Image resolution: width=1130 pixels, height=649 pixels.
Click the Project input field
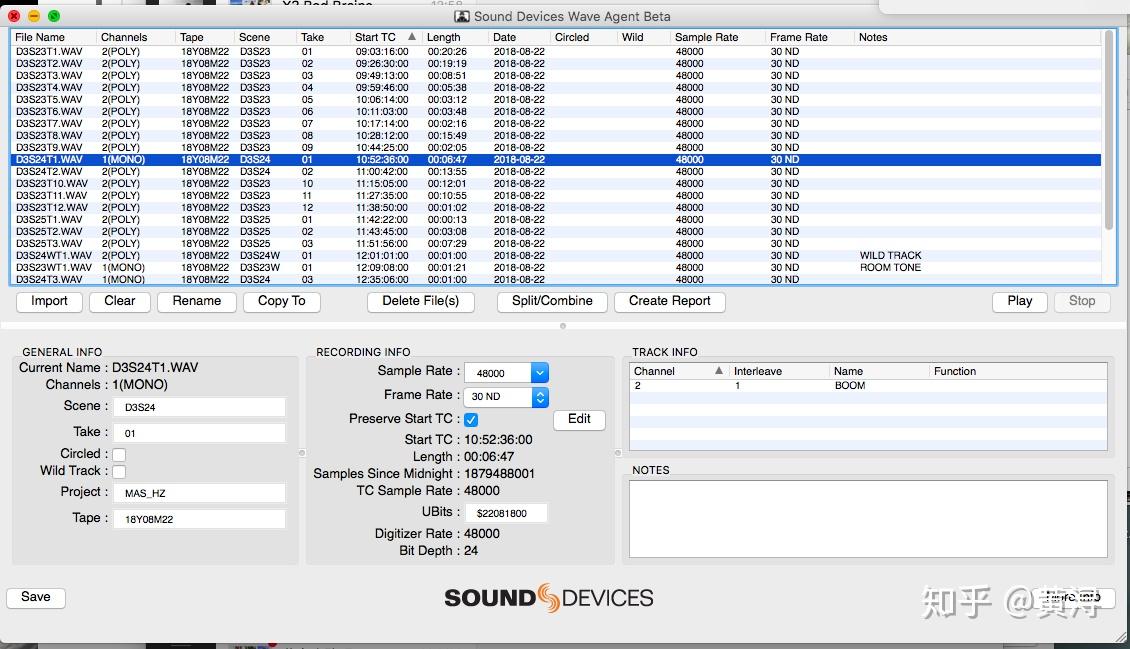tap(199, 493)
